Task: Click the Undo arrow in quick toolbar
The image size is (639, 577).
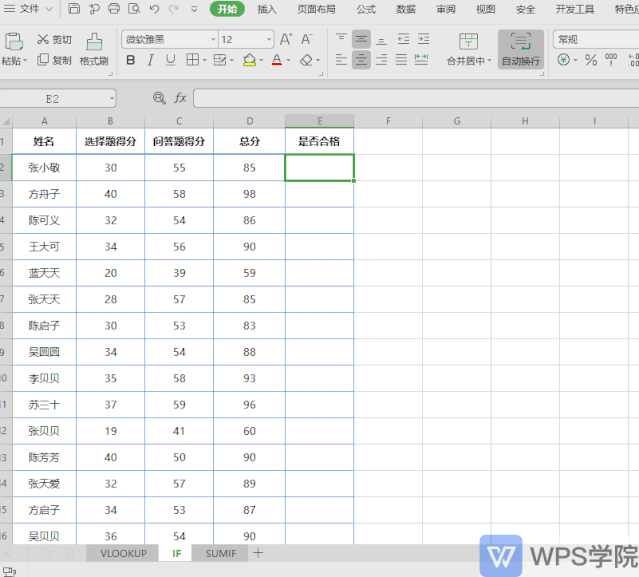Action: pyautogui.click(x=154, y=9)
